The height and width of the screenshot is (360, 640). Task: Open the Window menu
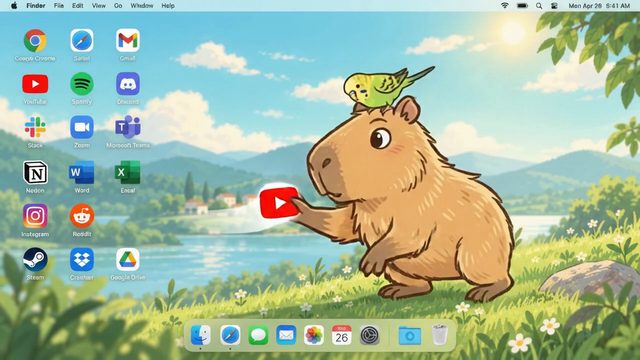tap(142, 6)
